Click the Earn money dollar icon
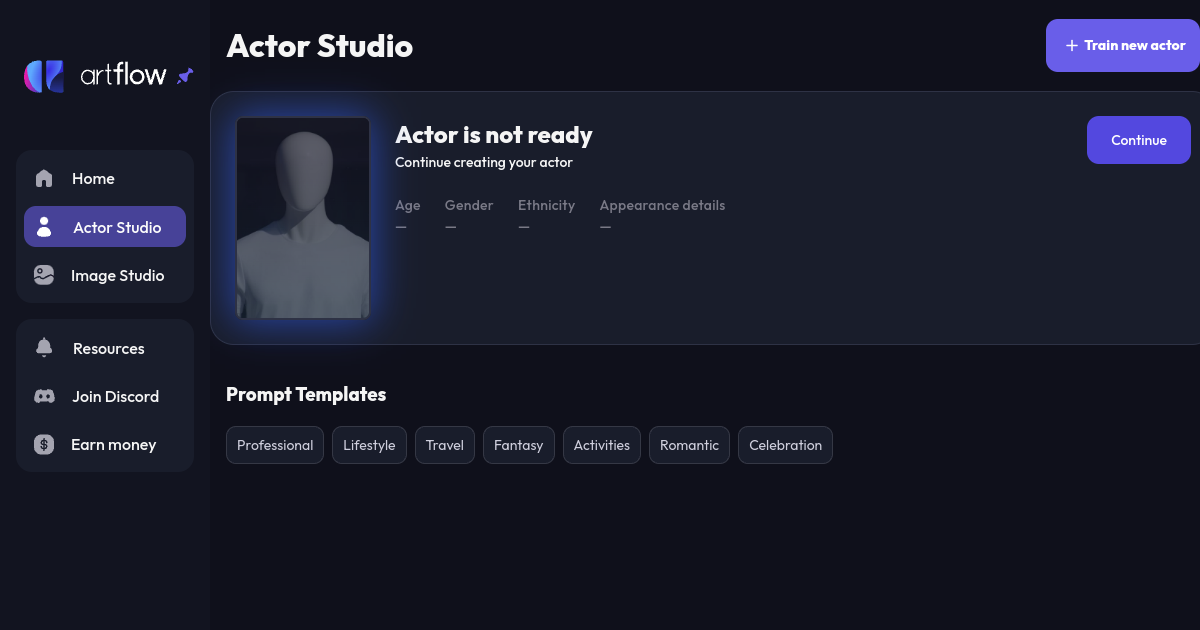 44,445
